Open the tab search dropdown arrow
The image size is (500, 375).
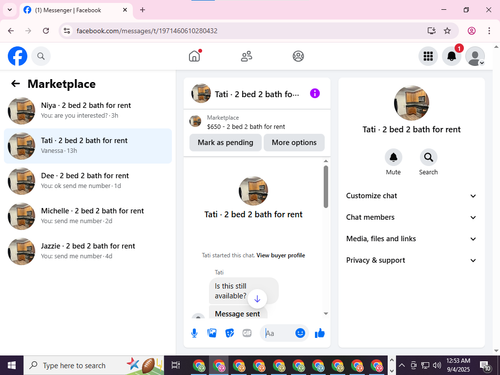pos(10,10)
